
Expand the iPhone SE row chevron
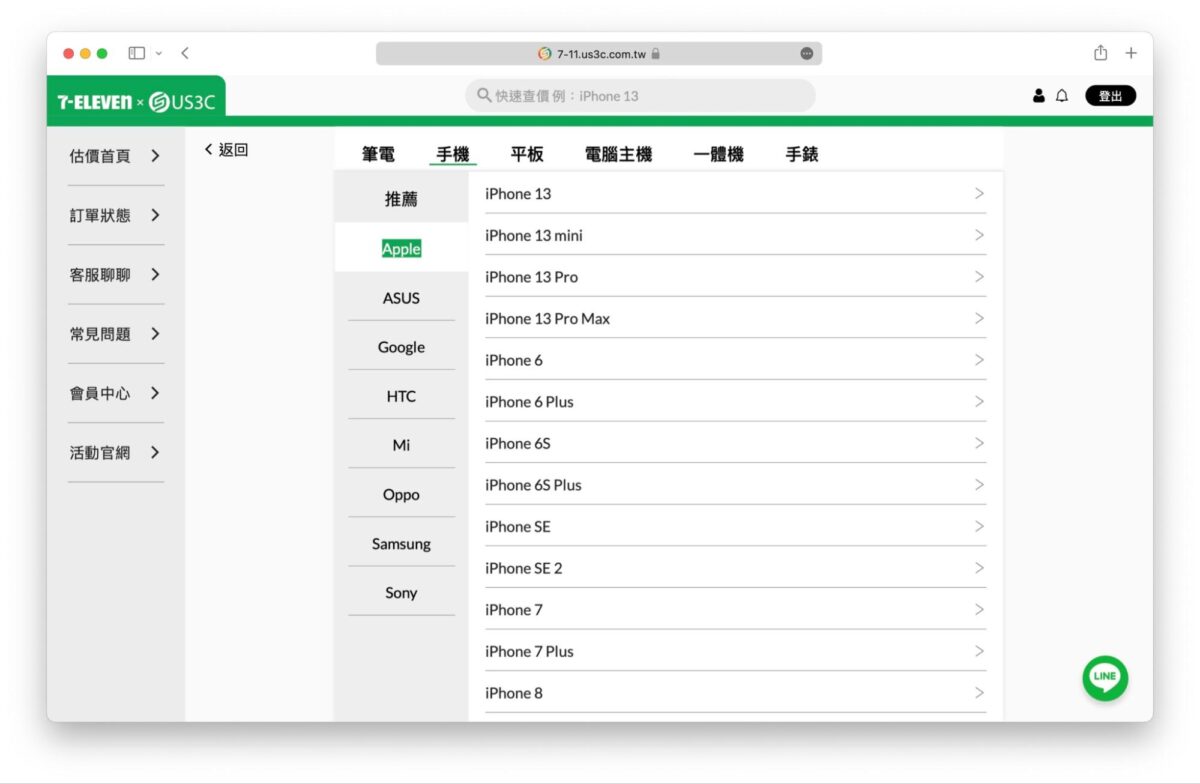click(x=979, y=526)
